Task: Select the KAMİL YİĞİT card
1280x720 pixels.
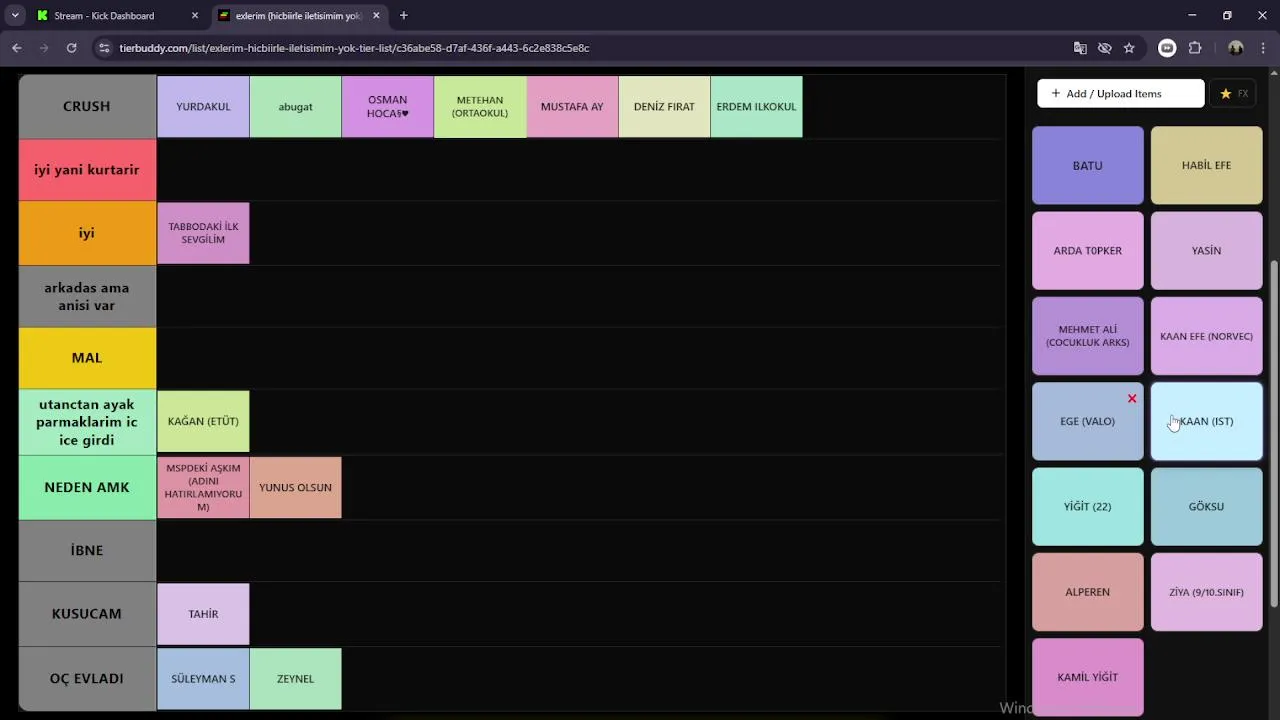Action: (1087, 677)
